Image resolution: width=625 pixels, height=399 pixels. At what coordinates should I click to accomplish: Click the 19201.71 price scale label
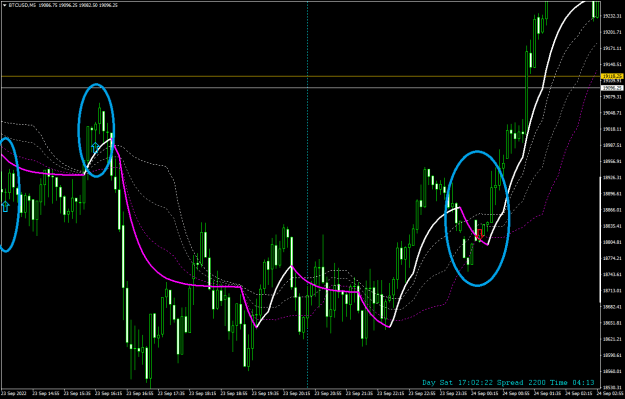(612, 32)
